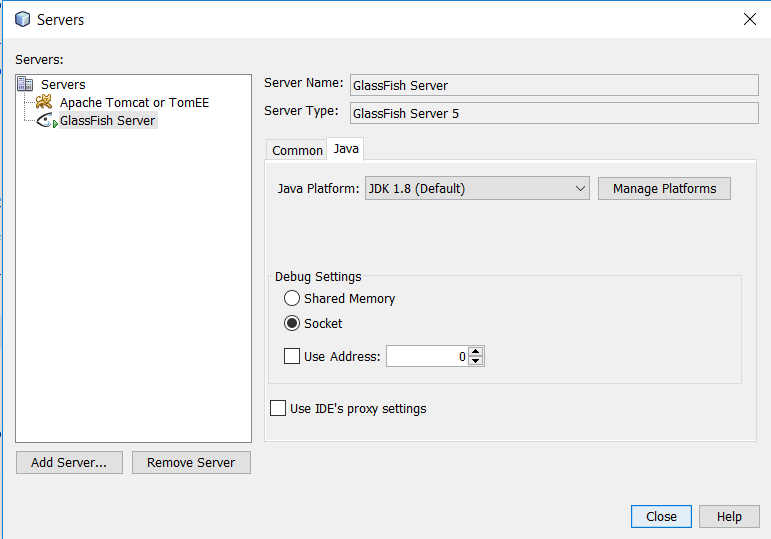This screenshot has width=771, height=539.
Task: Select GlassFish Server in the tree
Action: (x=108, y=120)
